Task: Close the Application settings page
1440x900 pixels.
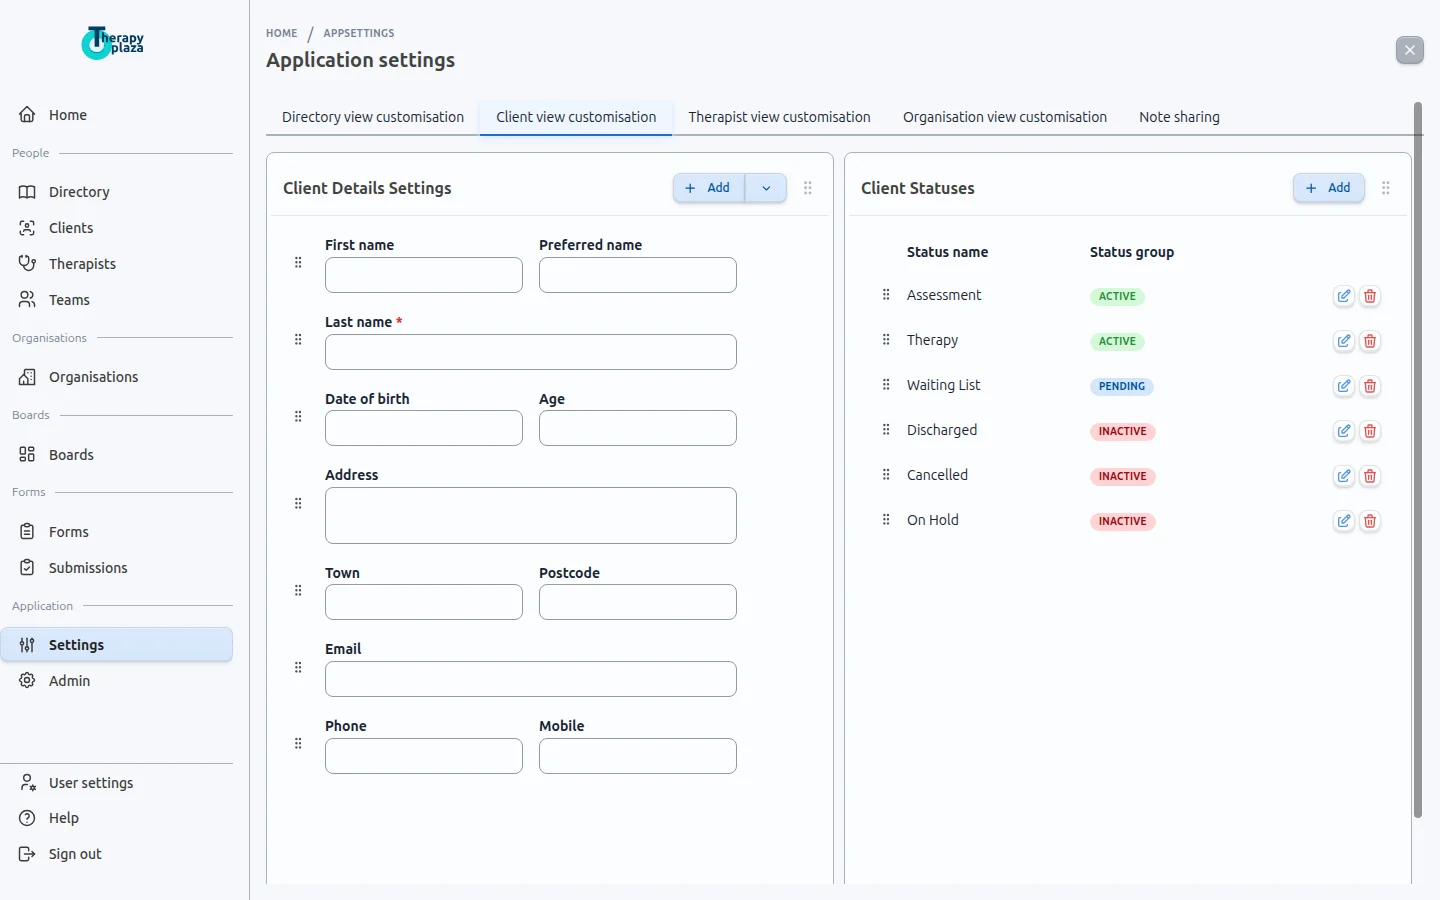Action: [x=1410, y=50]
